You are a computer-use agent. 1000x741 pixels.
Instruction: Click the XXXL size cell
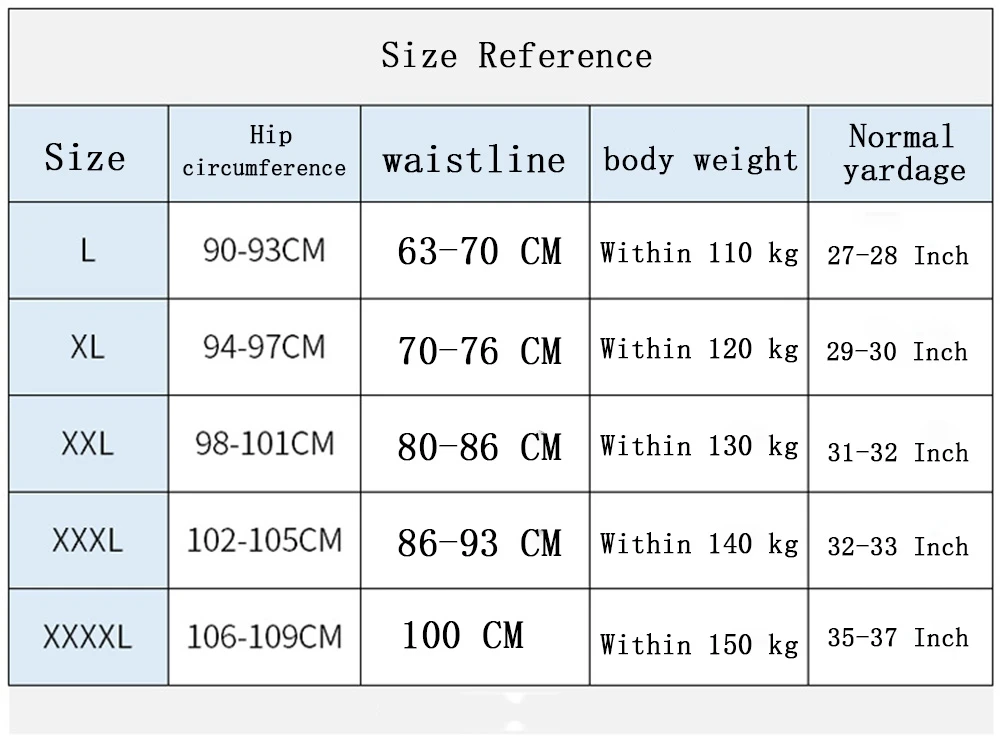[88, 541]
